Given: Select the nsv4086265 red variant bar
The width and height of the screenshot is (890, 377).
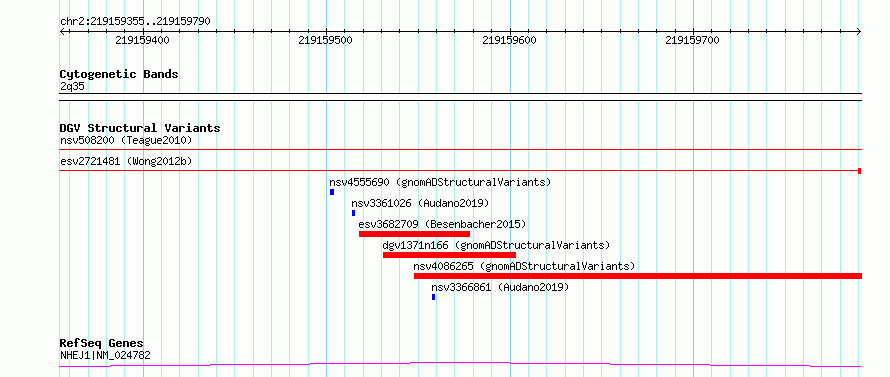Looking at the screenshot, I should pos(638,276).
